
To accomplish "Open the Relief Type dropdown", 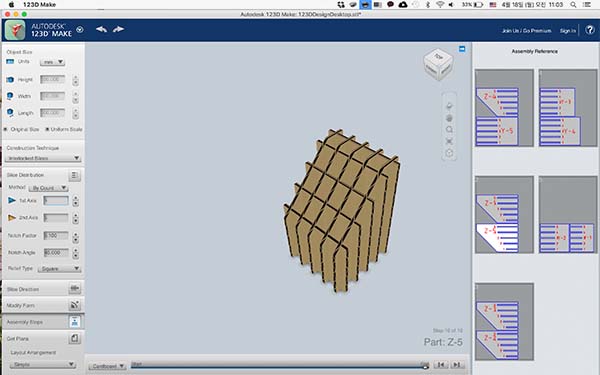I will point(59,269).
